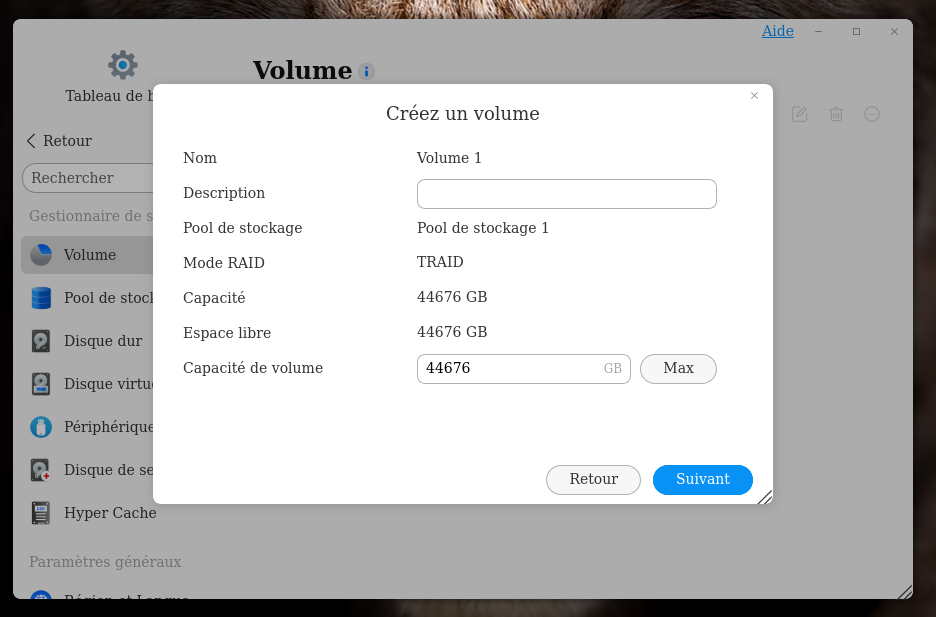Viewport: 936px width, 617px height.
Task: Click the Description text field
Action: [566, 194]
